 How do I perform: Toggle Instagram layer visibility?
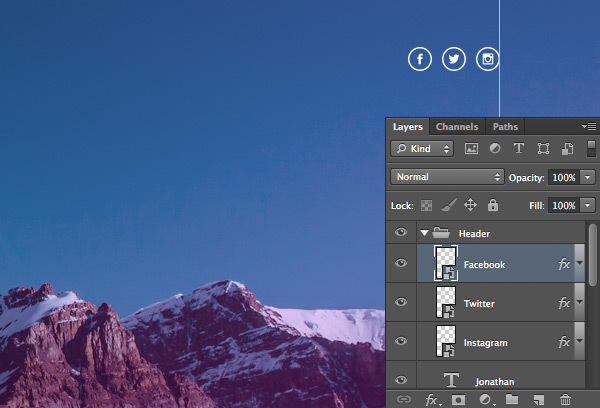[x=401, y=341]
